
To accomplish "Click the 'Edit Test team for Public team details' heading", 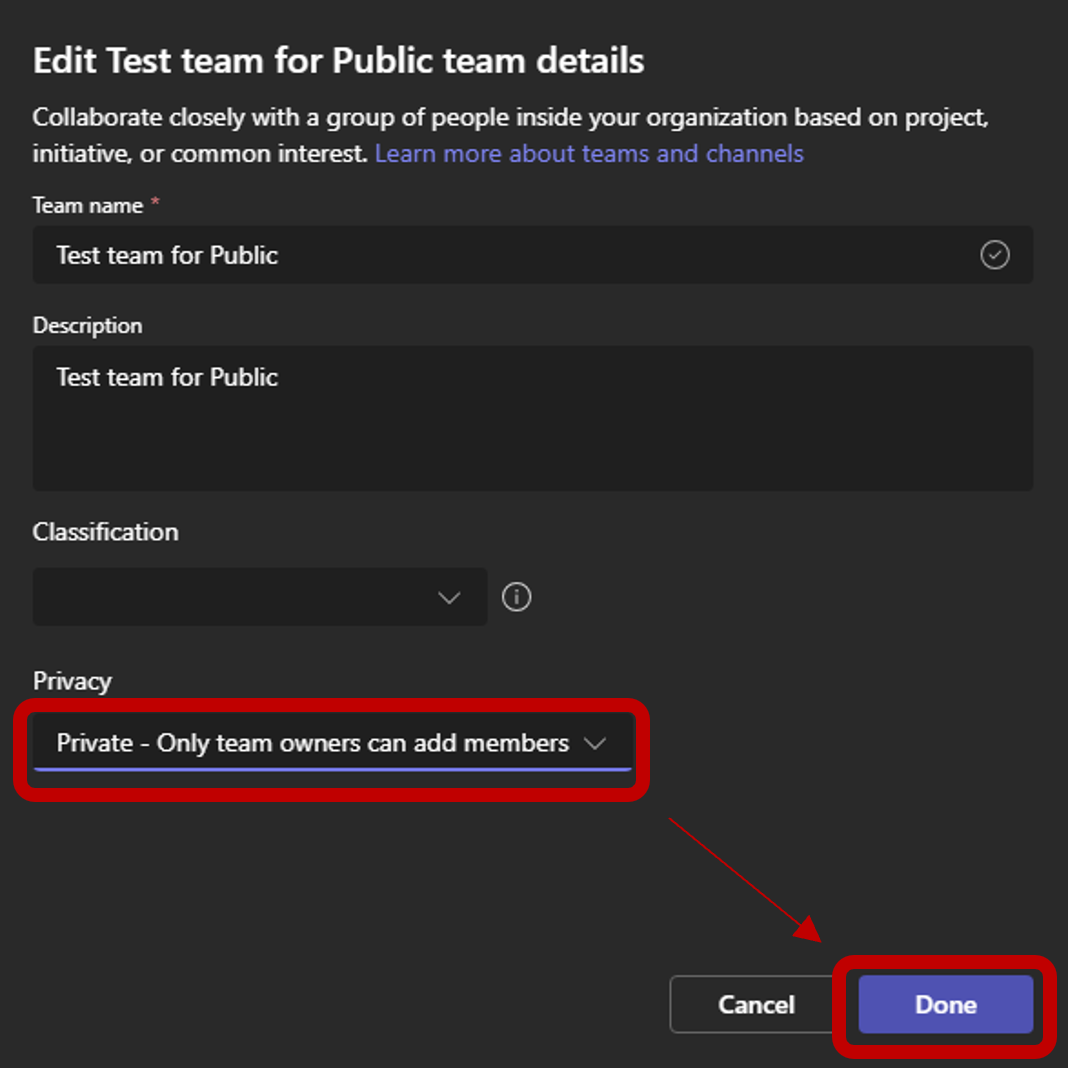I will pos(339,61).
